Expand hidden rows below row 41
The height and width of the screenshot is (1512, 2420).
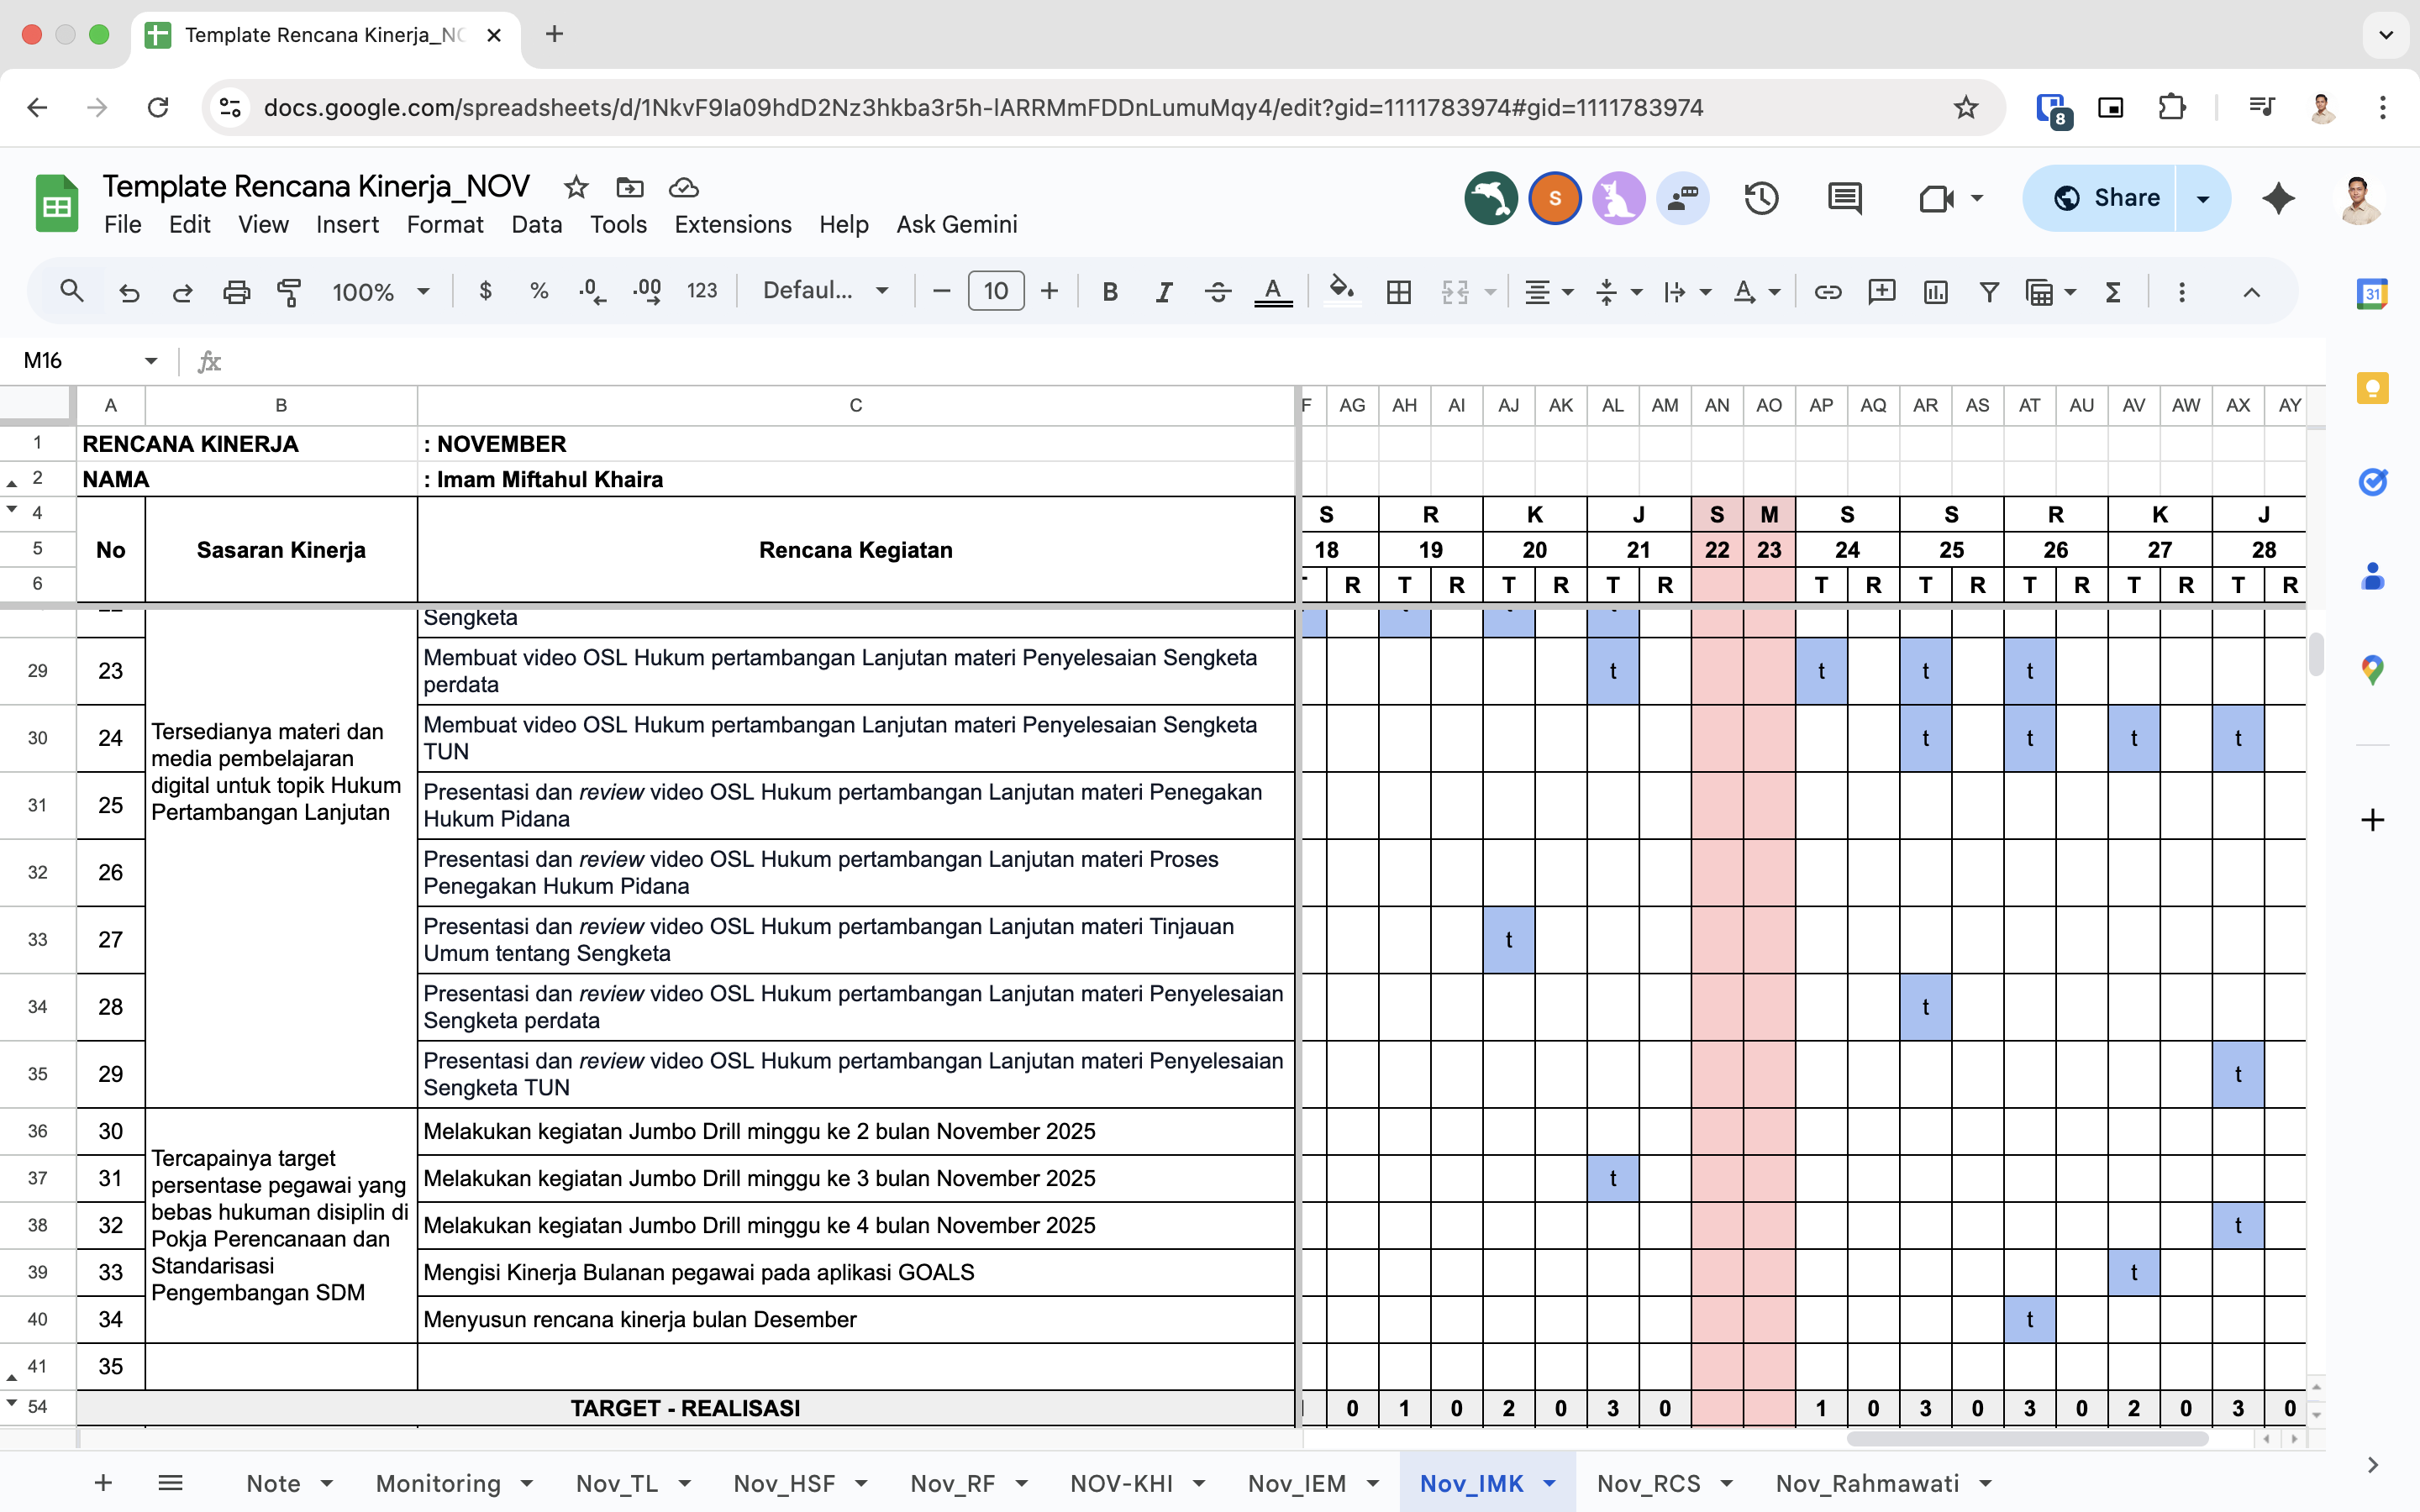[12, 1378]
